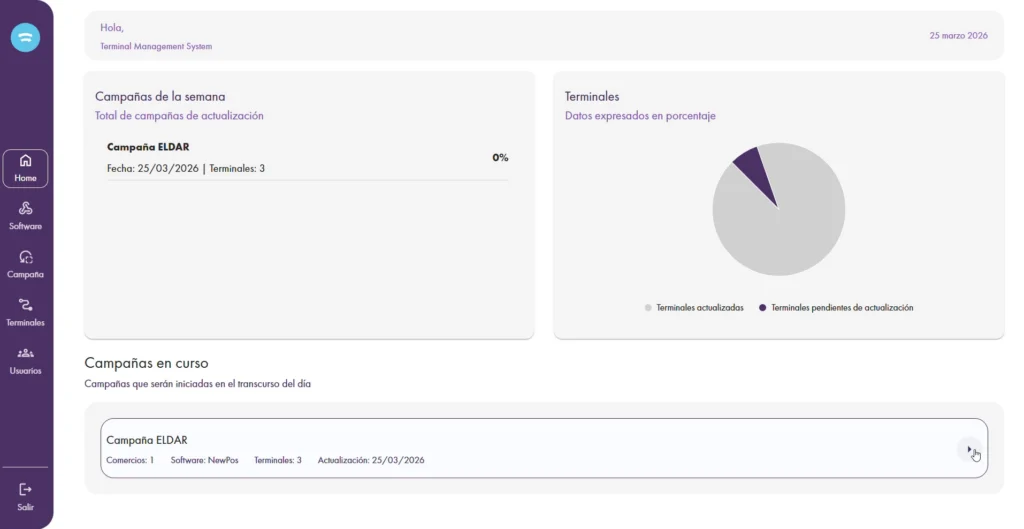Click the app logo in the sidebar
Viewport: 1024px width, 529px height.
[x=25, y=37]
